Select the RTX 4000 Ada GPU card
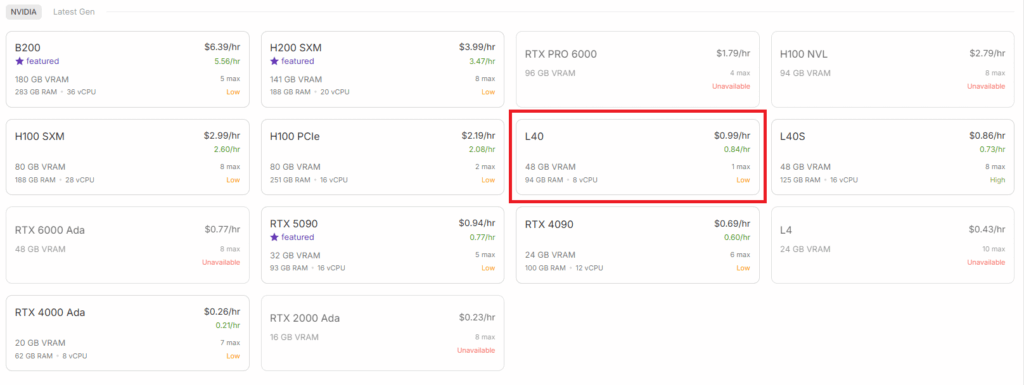This screenshot has height=385, width=1024. (x=128, y=333)
